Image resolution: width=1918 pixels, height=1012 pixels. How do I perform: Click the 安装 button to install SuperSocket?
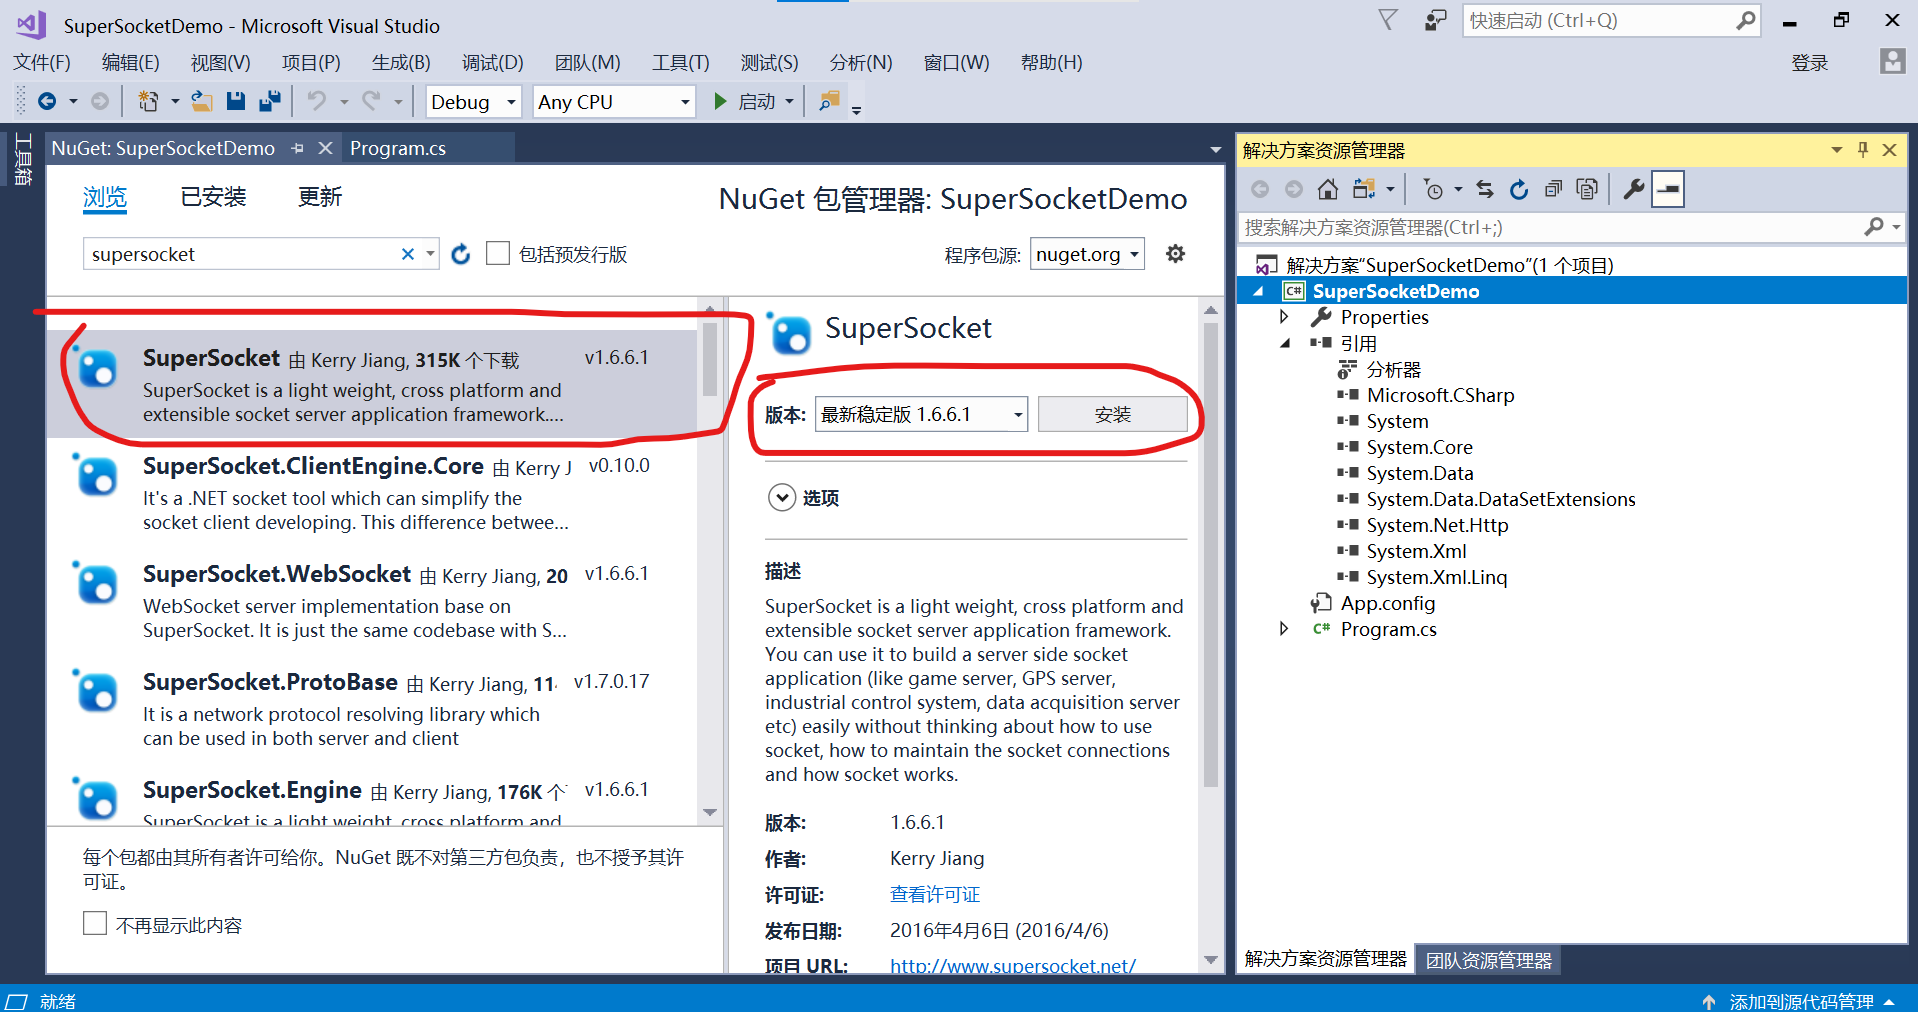click(1113, 413)
